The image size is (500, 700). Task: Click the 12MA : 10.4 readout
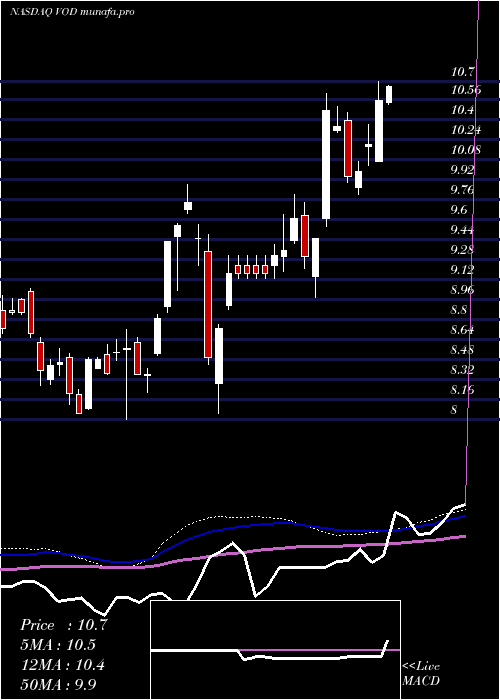point(62,665)
